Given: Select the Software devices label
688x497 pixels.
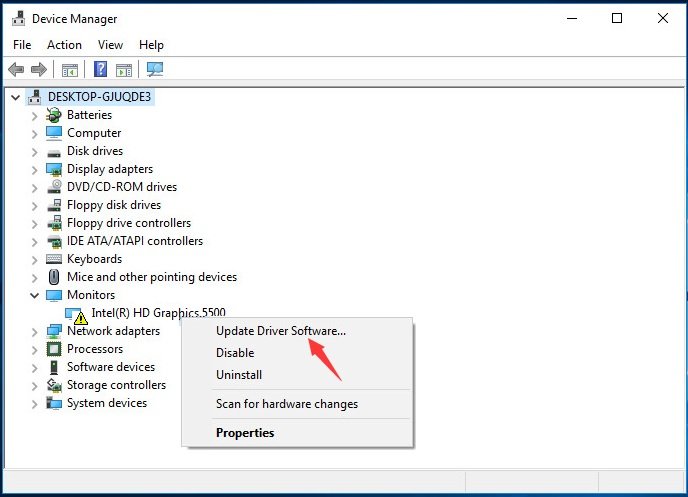Looking at the screenshot, I should click(111, 367).
